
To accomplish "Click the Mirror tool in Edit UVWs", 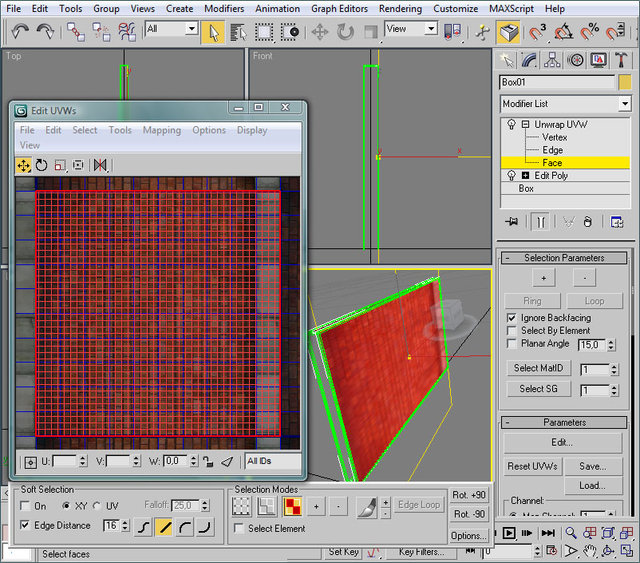I will 100,165.
